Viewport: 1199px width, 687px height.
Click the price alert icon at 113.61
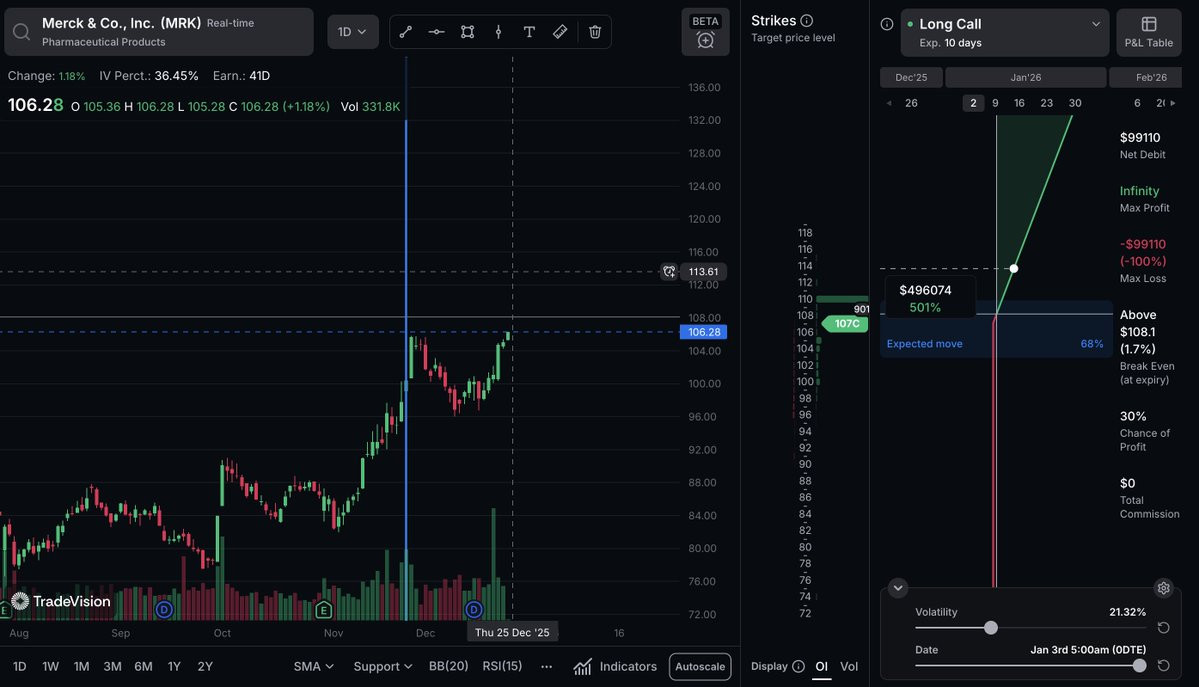tap(669, 272)
